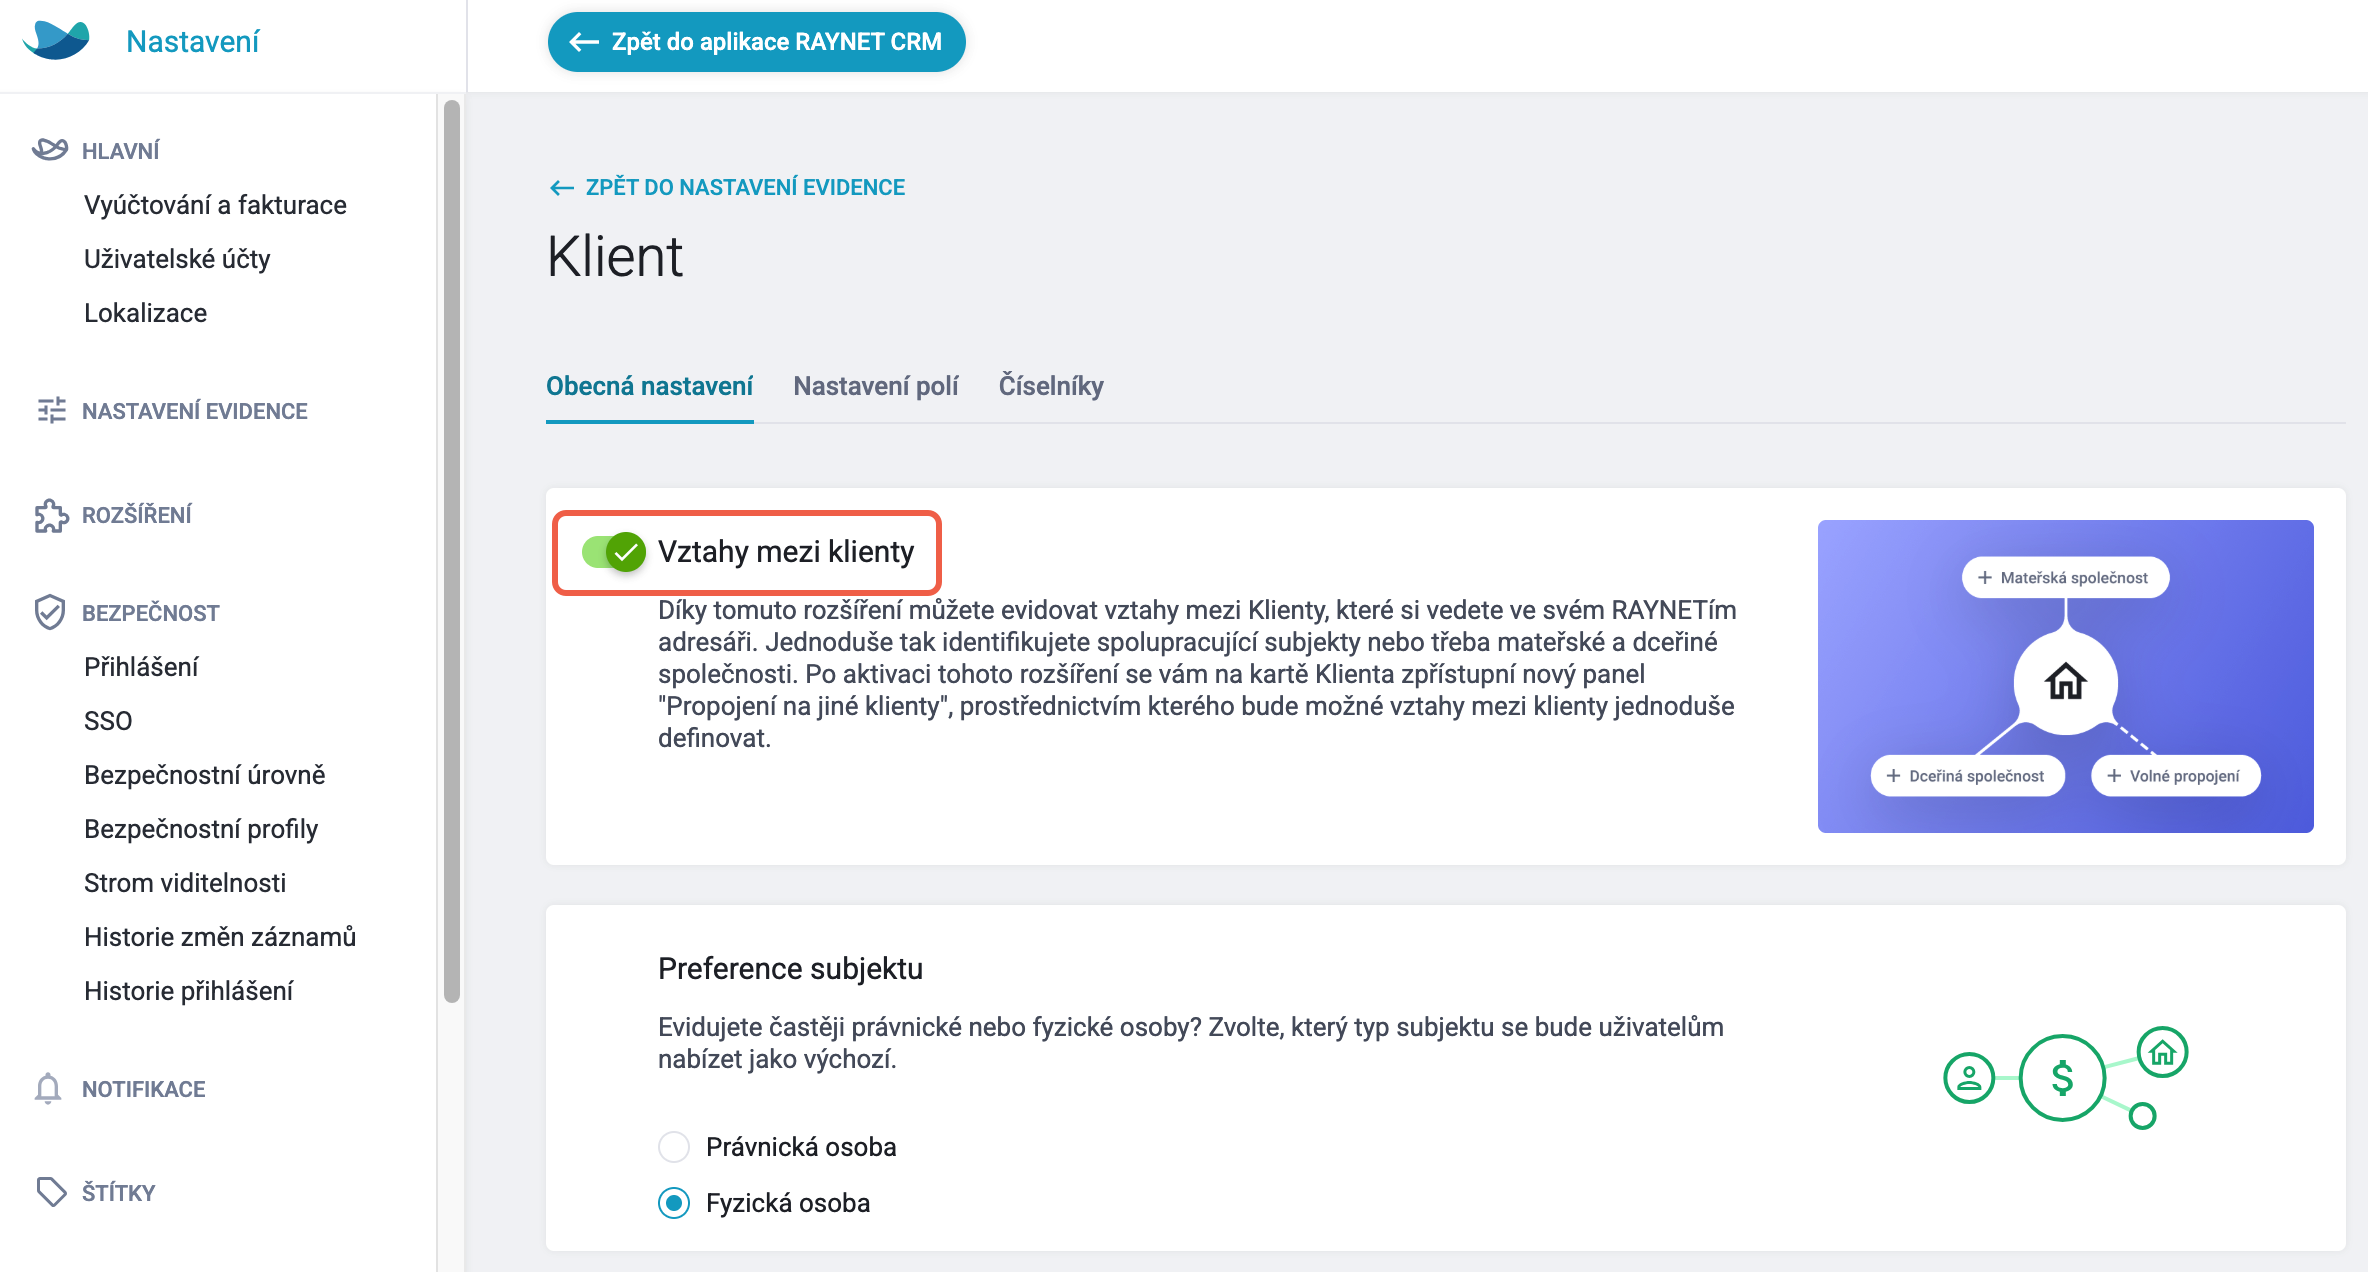The image size is (2368, 1272).
Task: Click the Štítky tag icon
Action: (x=51, y=1192)
